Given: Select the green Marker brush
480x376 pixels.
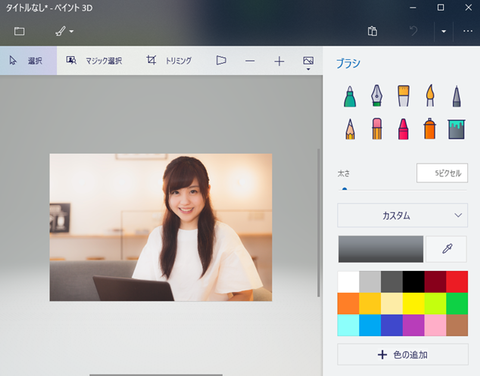Looking at the screenshot, I should point(350,96).
